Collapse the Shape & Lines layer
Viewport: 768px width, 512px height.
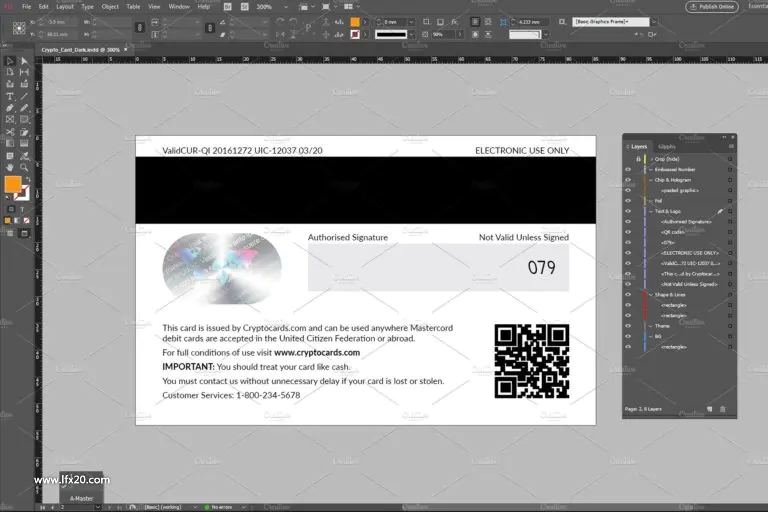pos(651,294)
